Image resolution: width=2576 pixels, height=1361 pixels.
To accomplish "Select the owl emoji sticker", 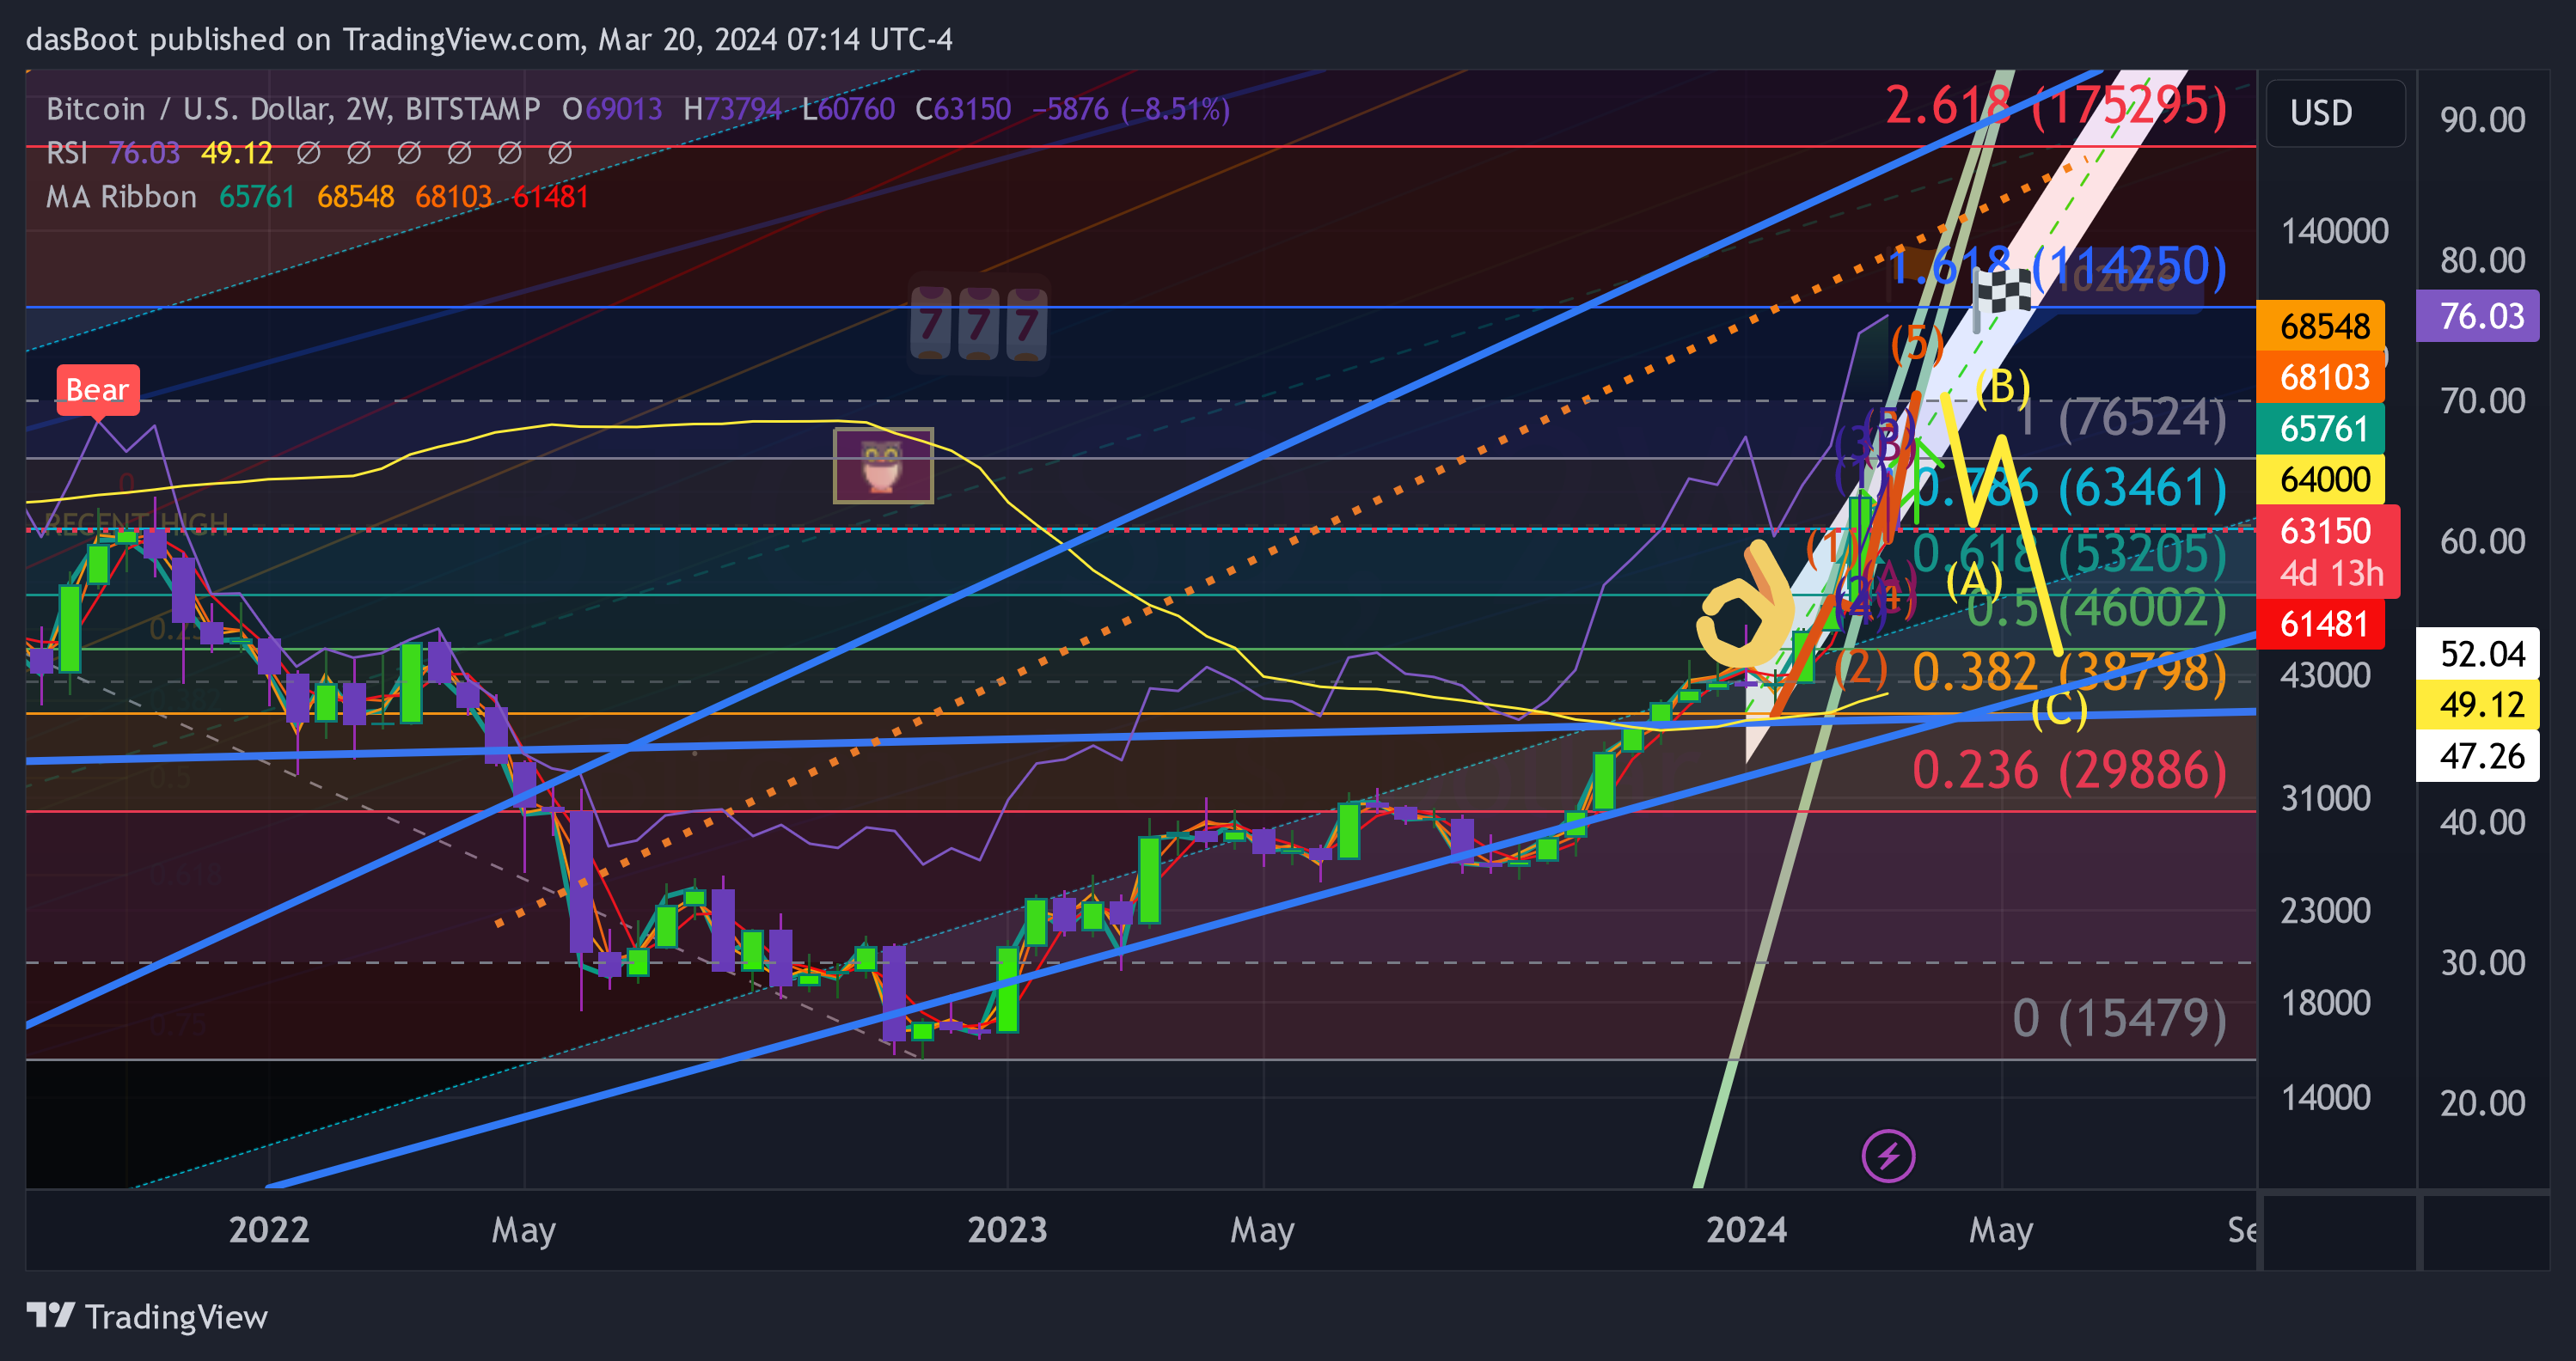I will [883, 465].
